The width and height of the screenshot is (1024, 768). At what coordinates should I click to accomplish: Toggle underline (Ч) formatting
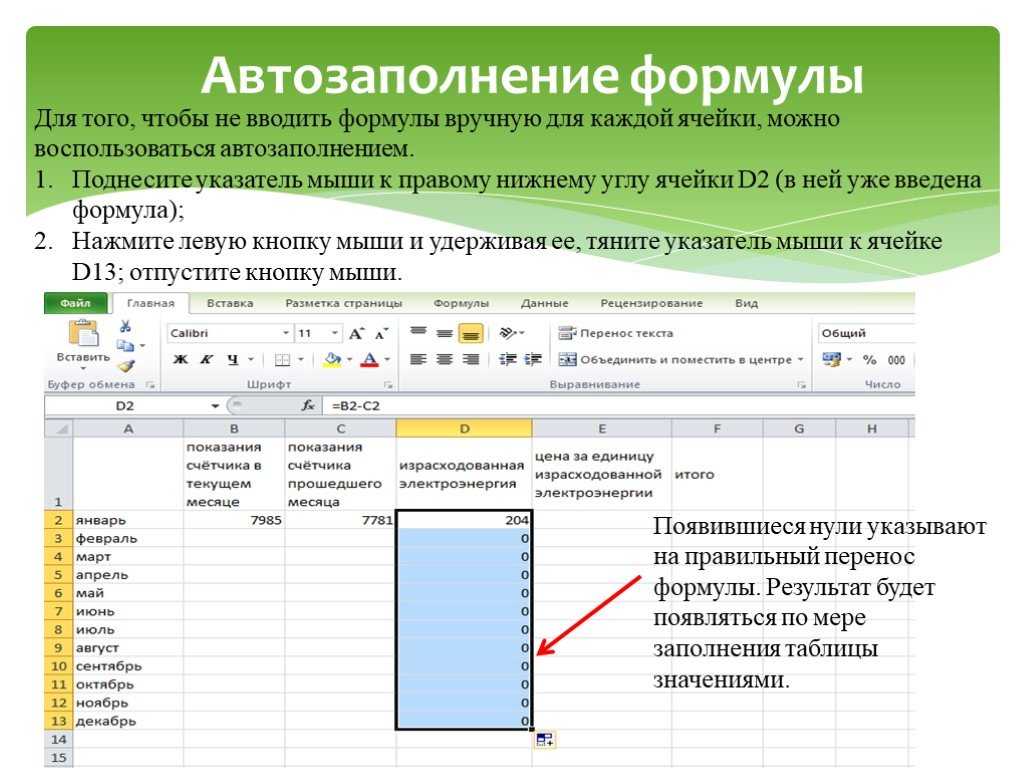(x=232, y=359)
